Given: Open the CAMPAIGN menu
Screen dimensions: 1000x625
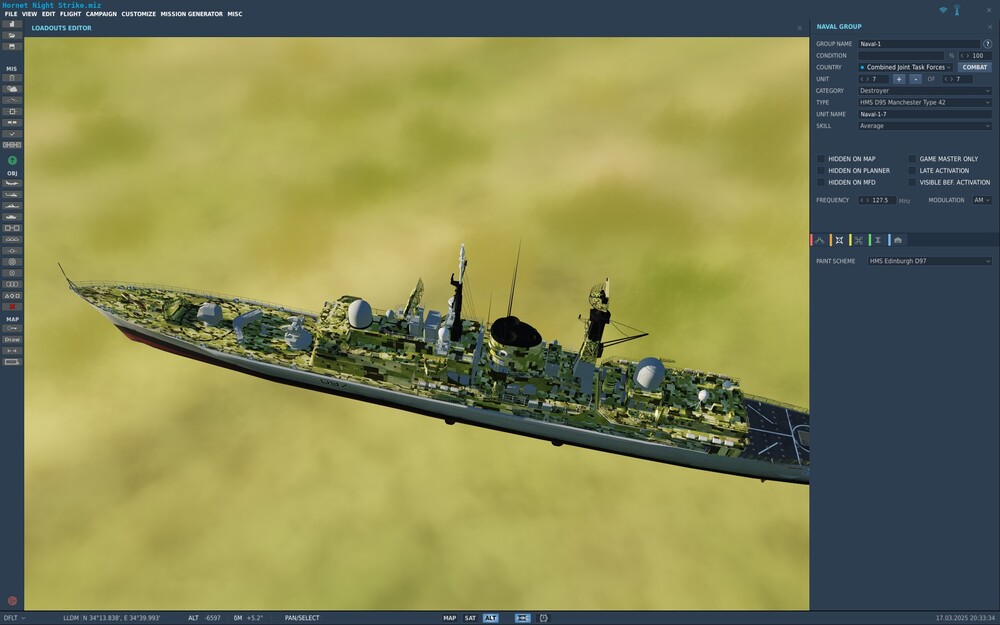Looking at the screenshot, I should [x=101, y=14].
